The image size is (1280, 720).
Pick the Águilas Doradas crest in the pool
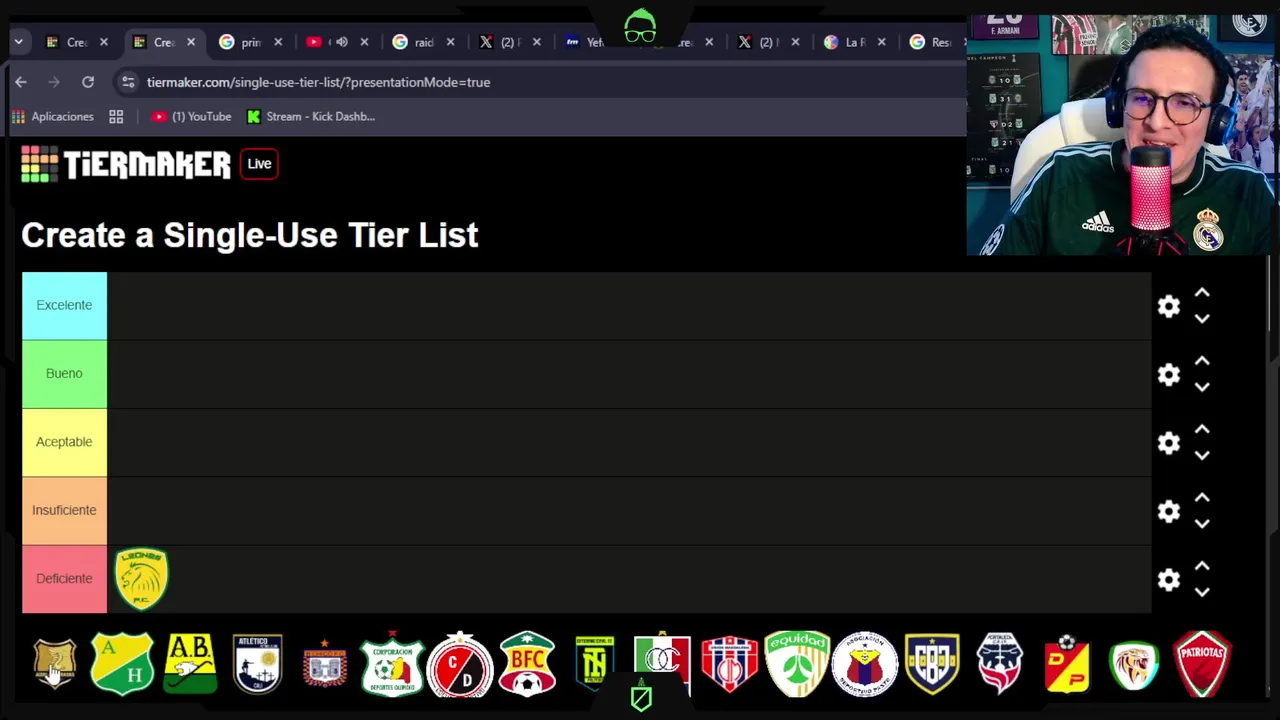point(55,663)
